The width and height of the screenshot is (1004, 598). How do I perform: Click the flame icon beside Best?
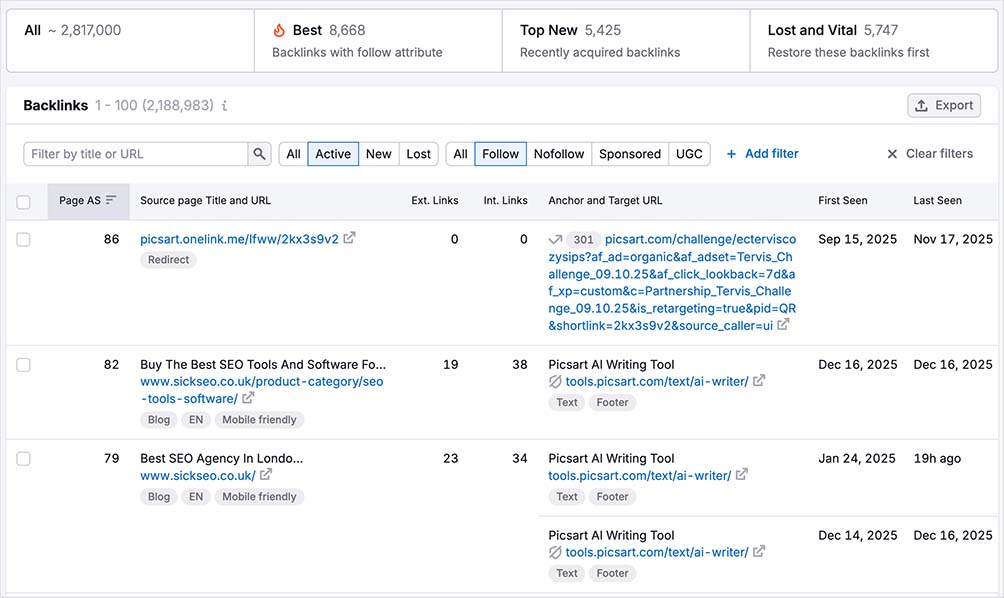(279, 30)
